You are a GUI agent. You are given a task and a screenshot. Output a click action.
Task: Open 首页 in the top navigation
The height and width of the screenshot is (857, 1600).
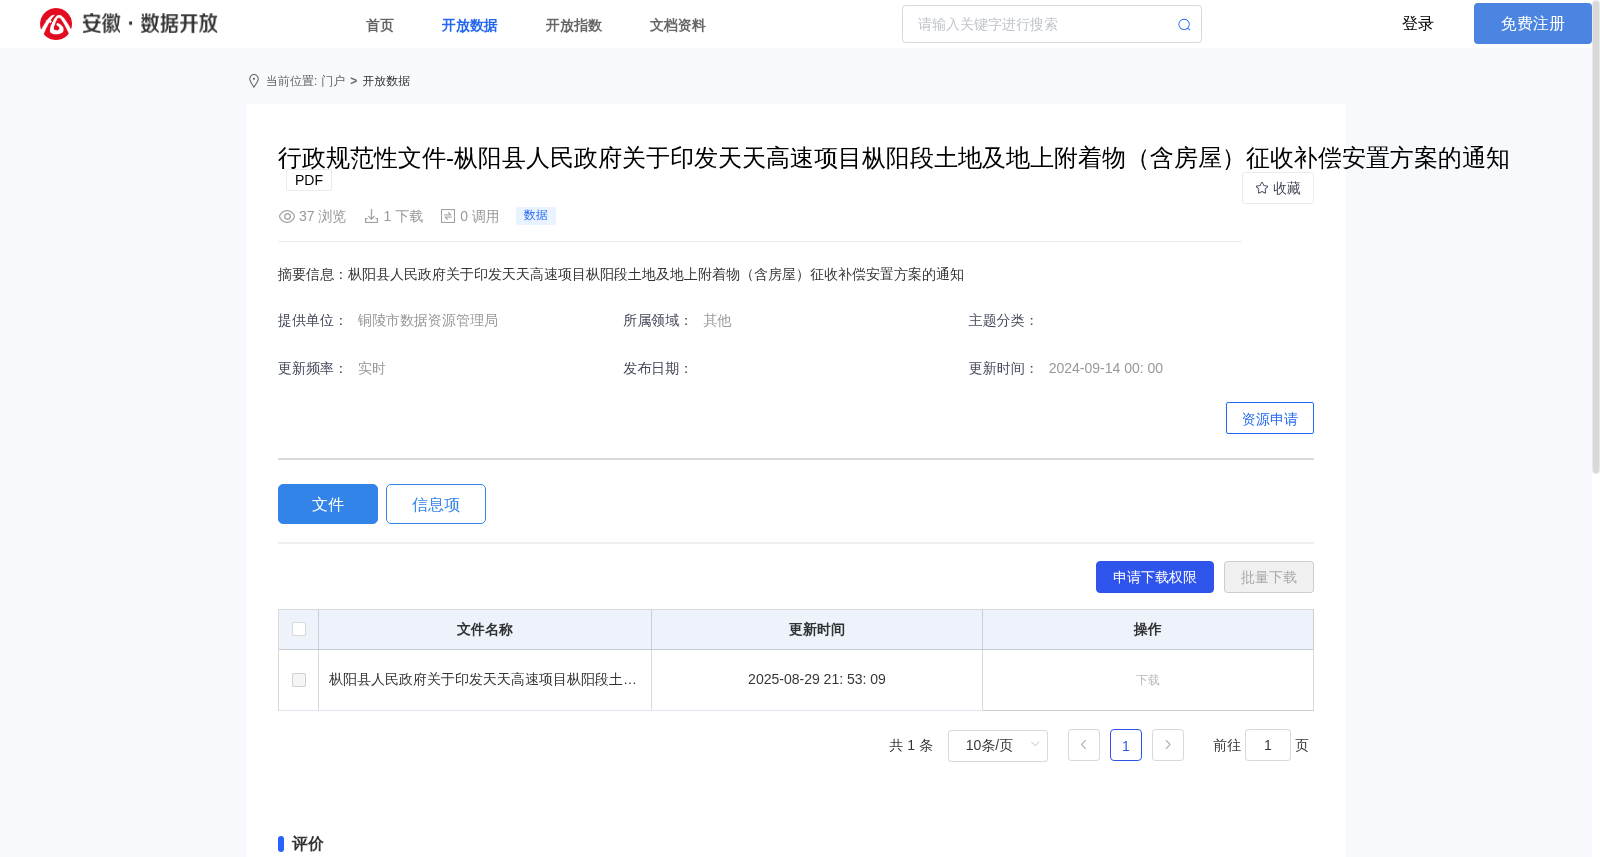[x=380, y=25]
